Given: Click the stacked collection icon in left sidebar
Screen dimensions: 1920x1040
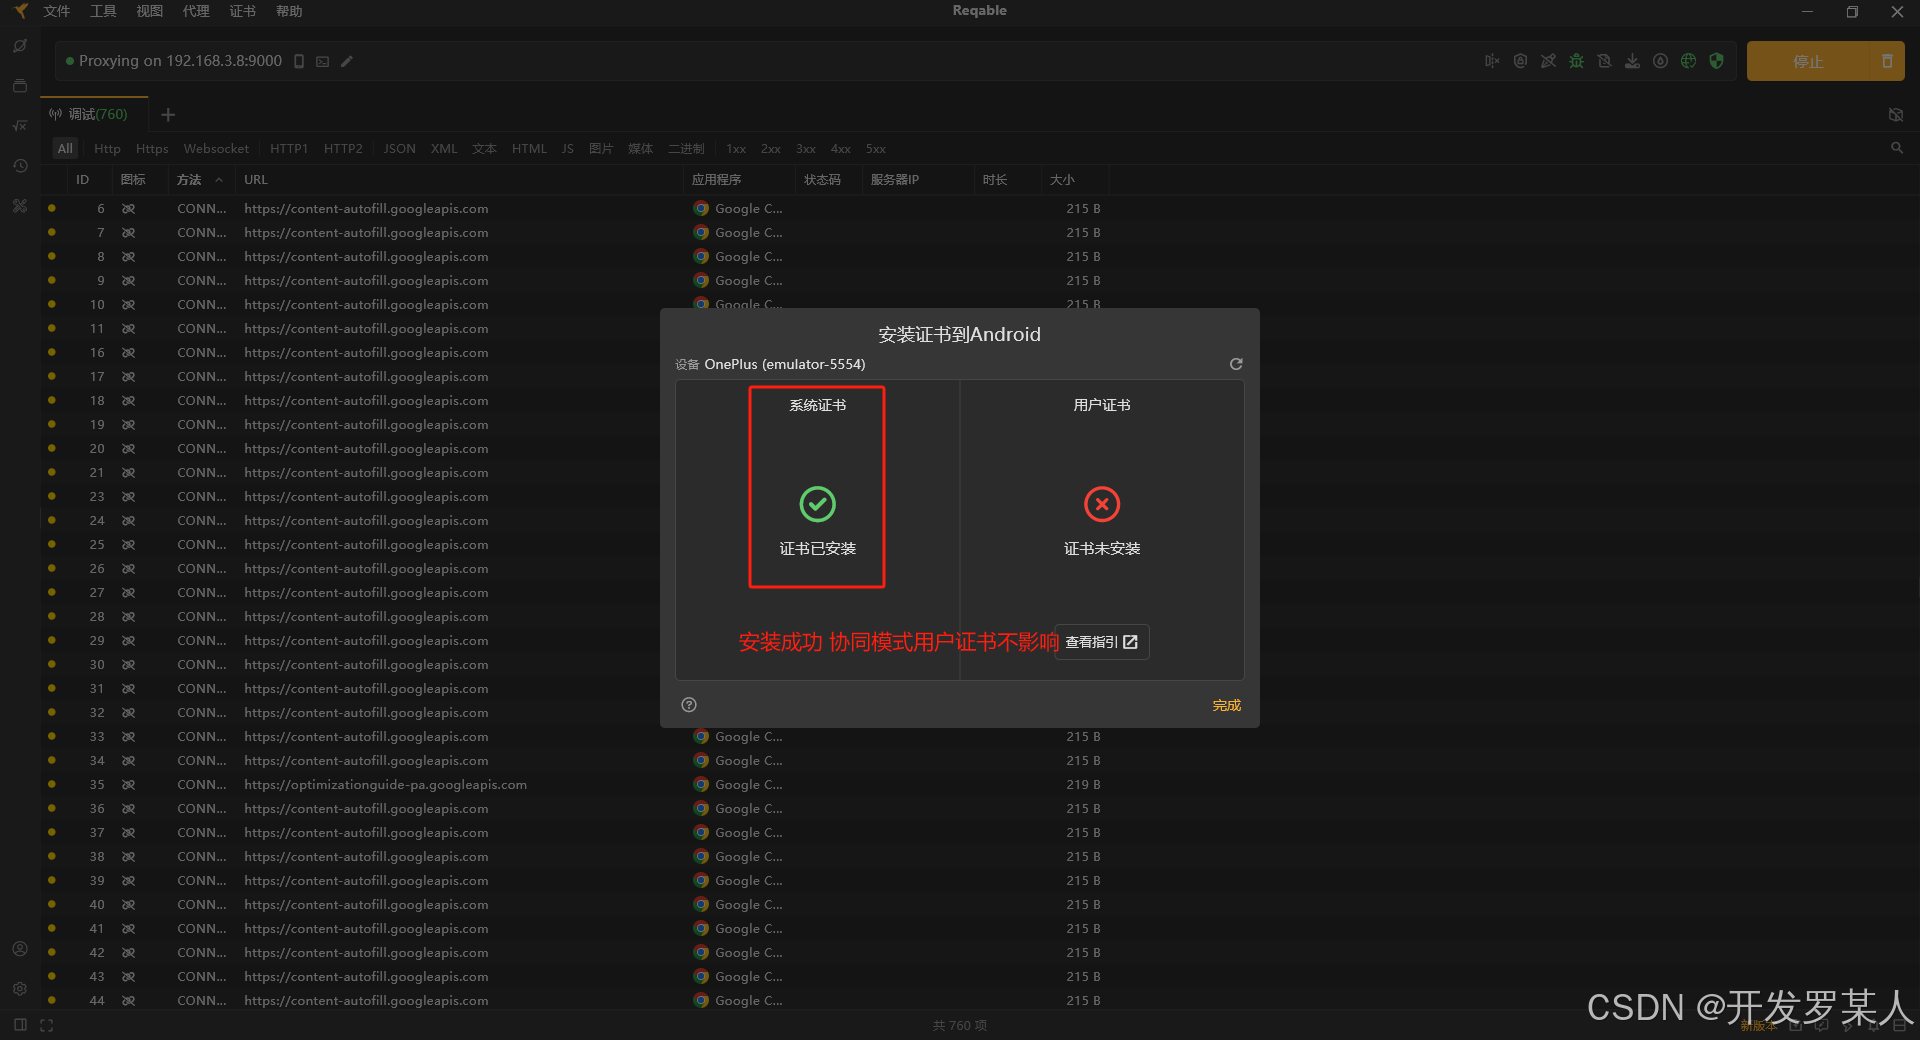Looking at the screenshot, I should tap(20, 86).
